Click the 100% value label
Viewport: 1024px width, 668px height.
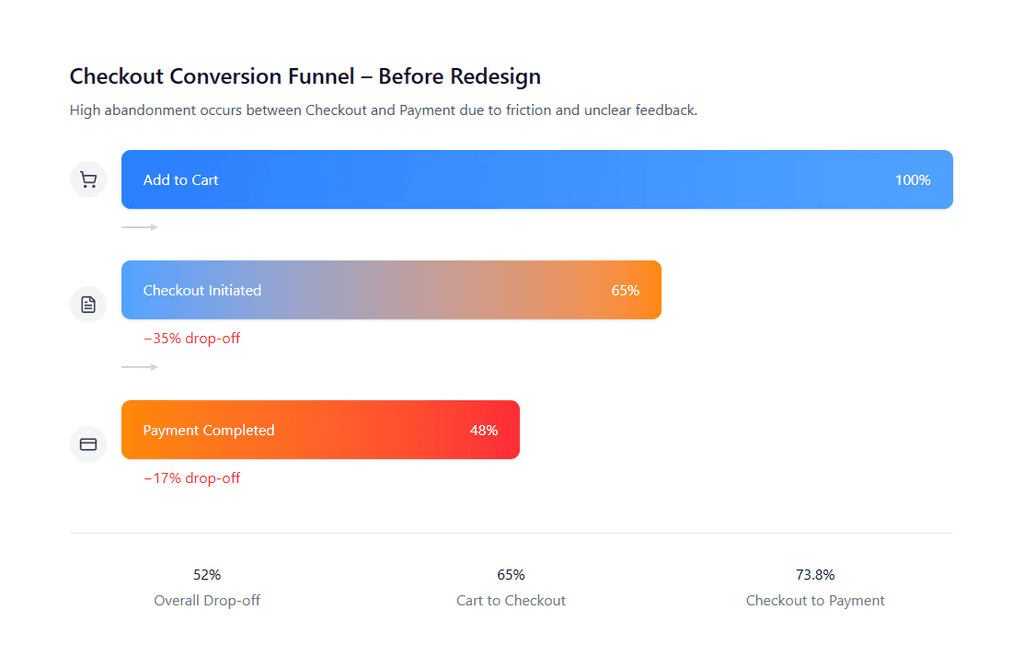(912, 180)
